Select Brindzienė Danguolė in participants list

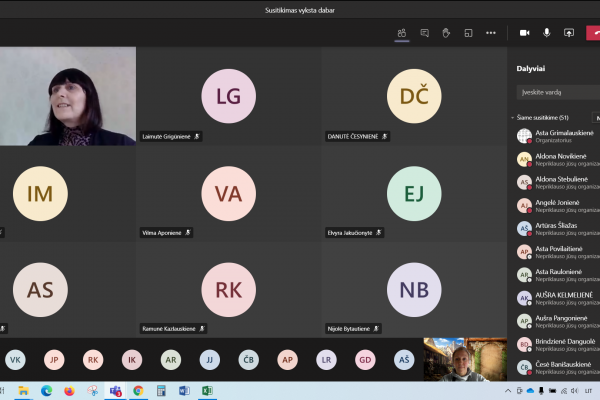(558, 344)
